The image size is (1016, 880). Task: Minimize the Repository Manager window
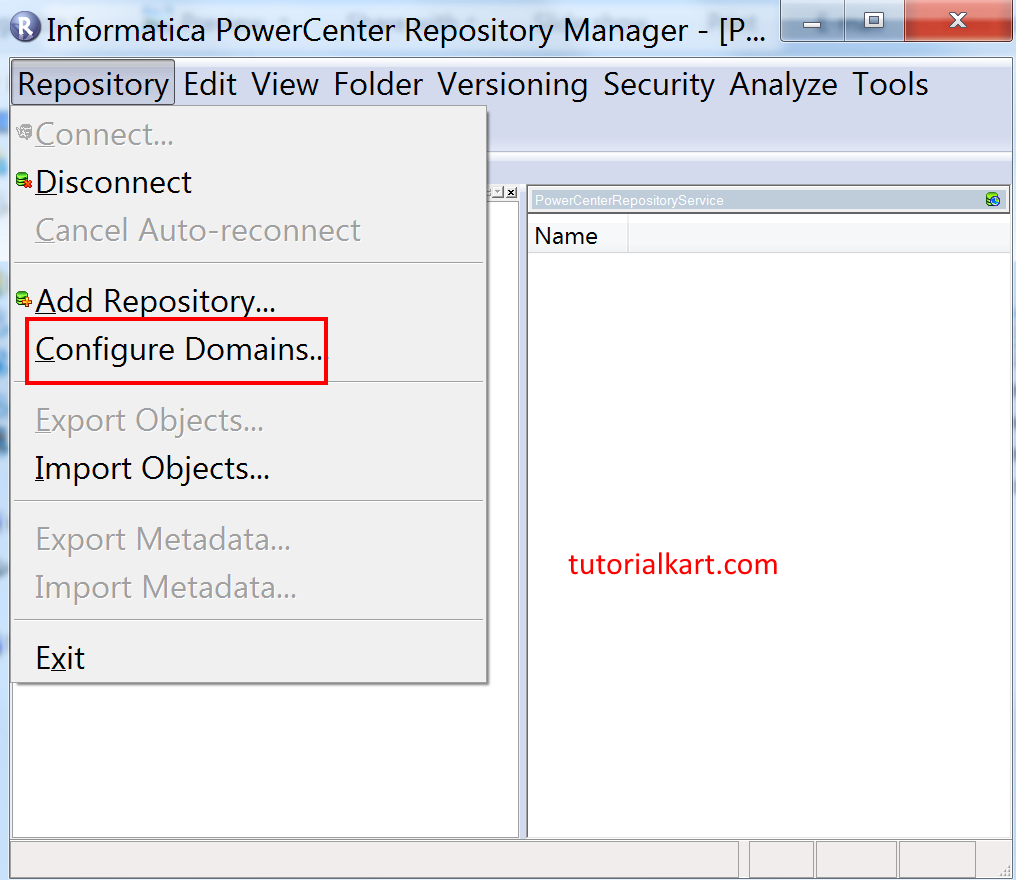[x=812, y=22]
